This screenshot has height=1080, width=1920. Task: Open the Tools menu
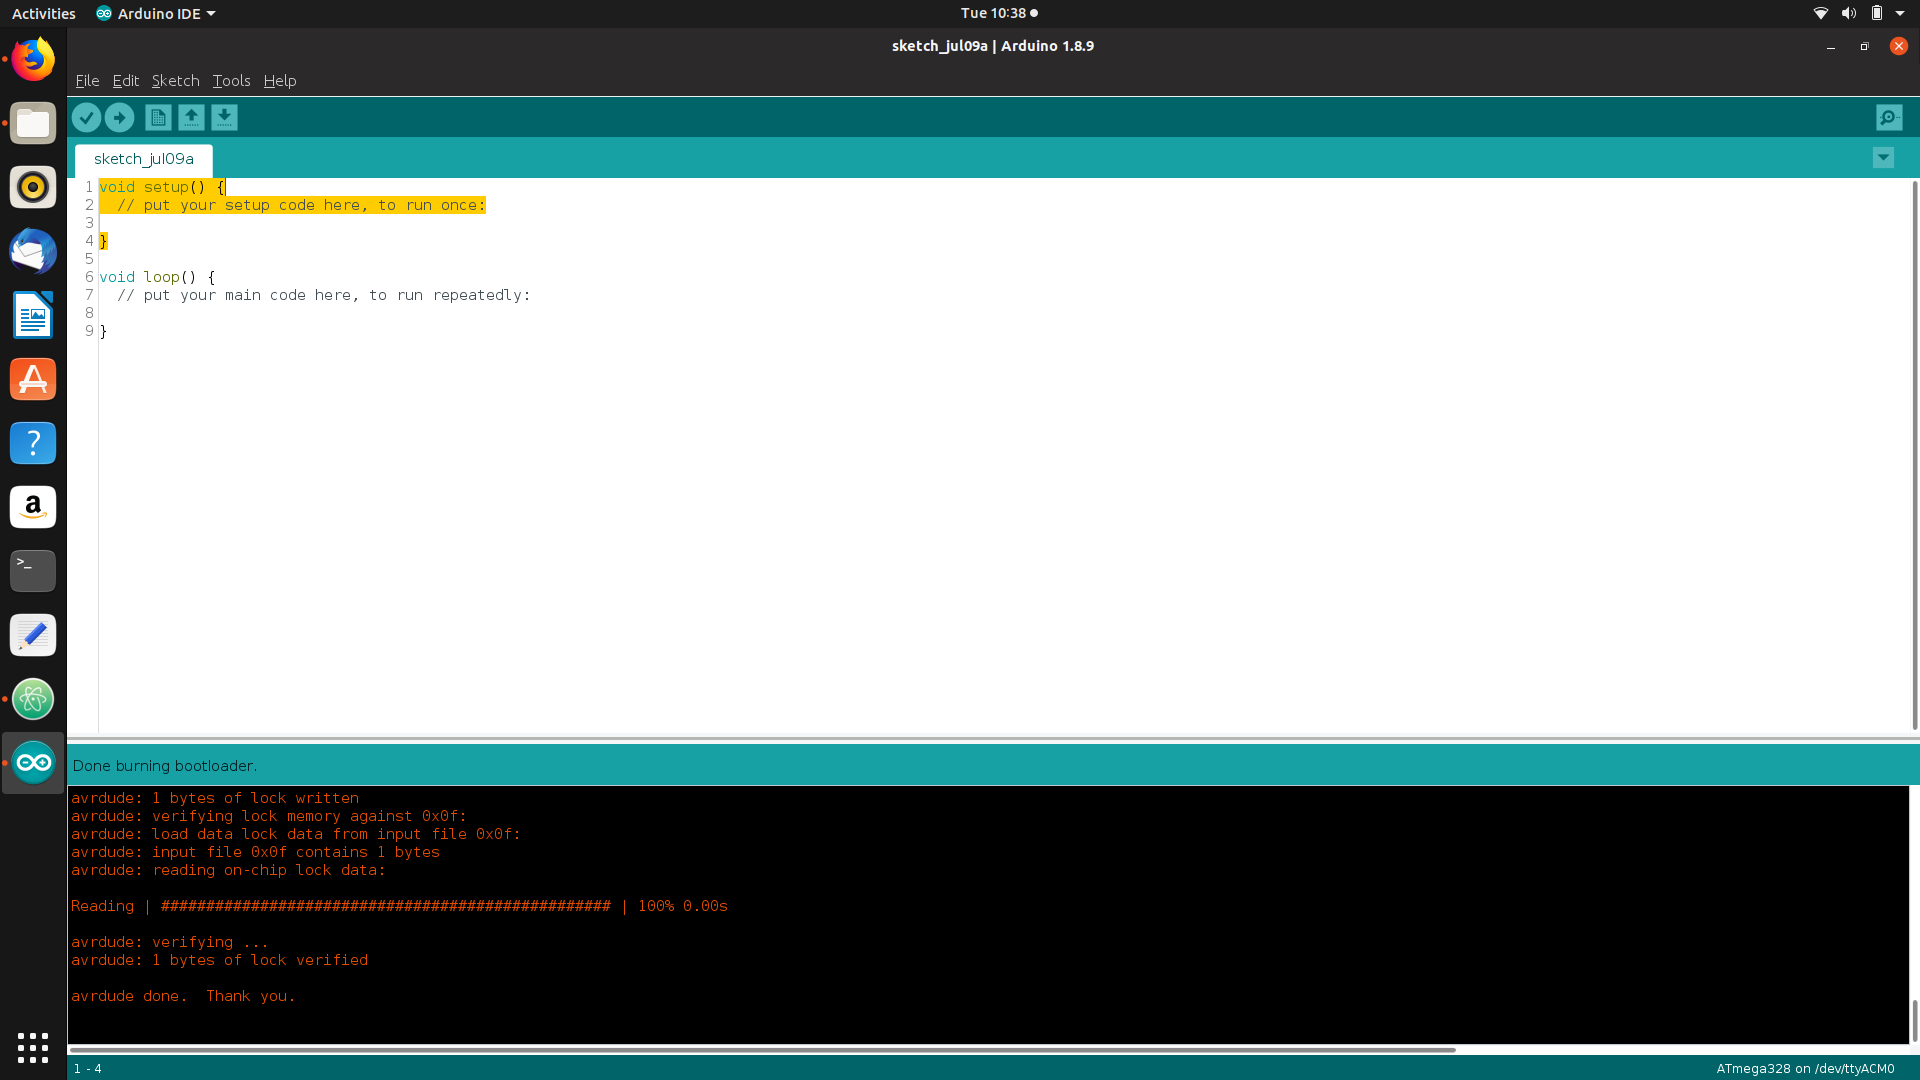point(231,81)
